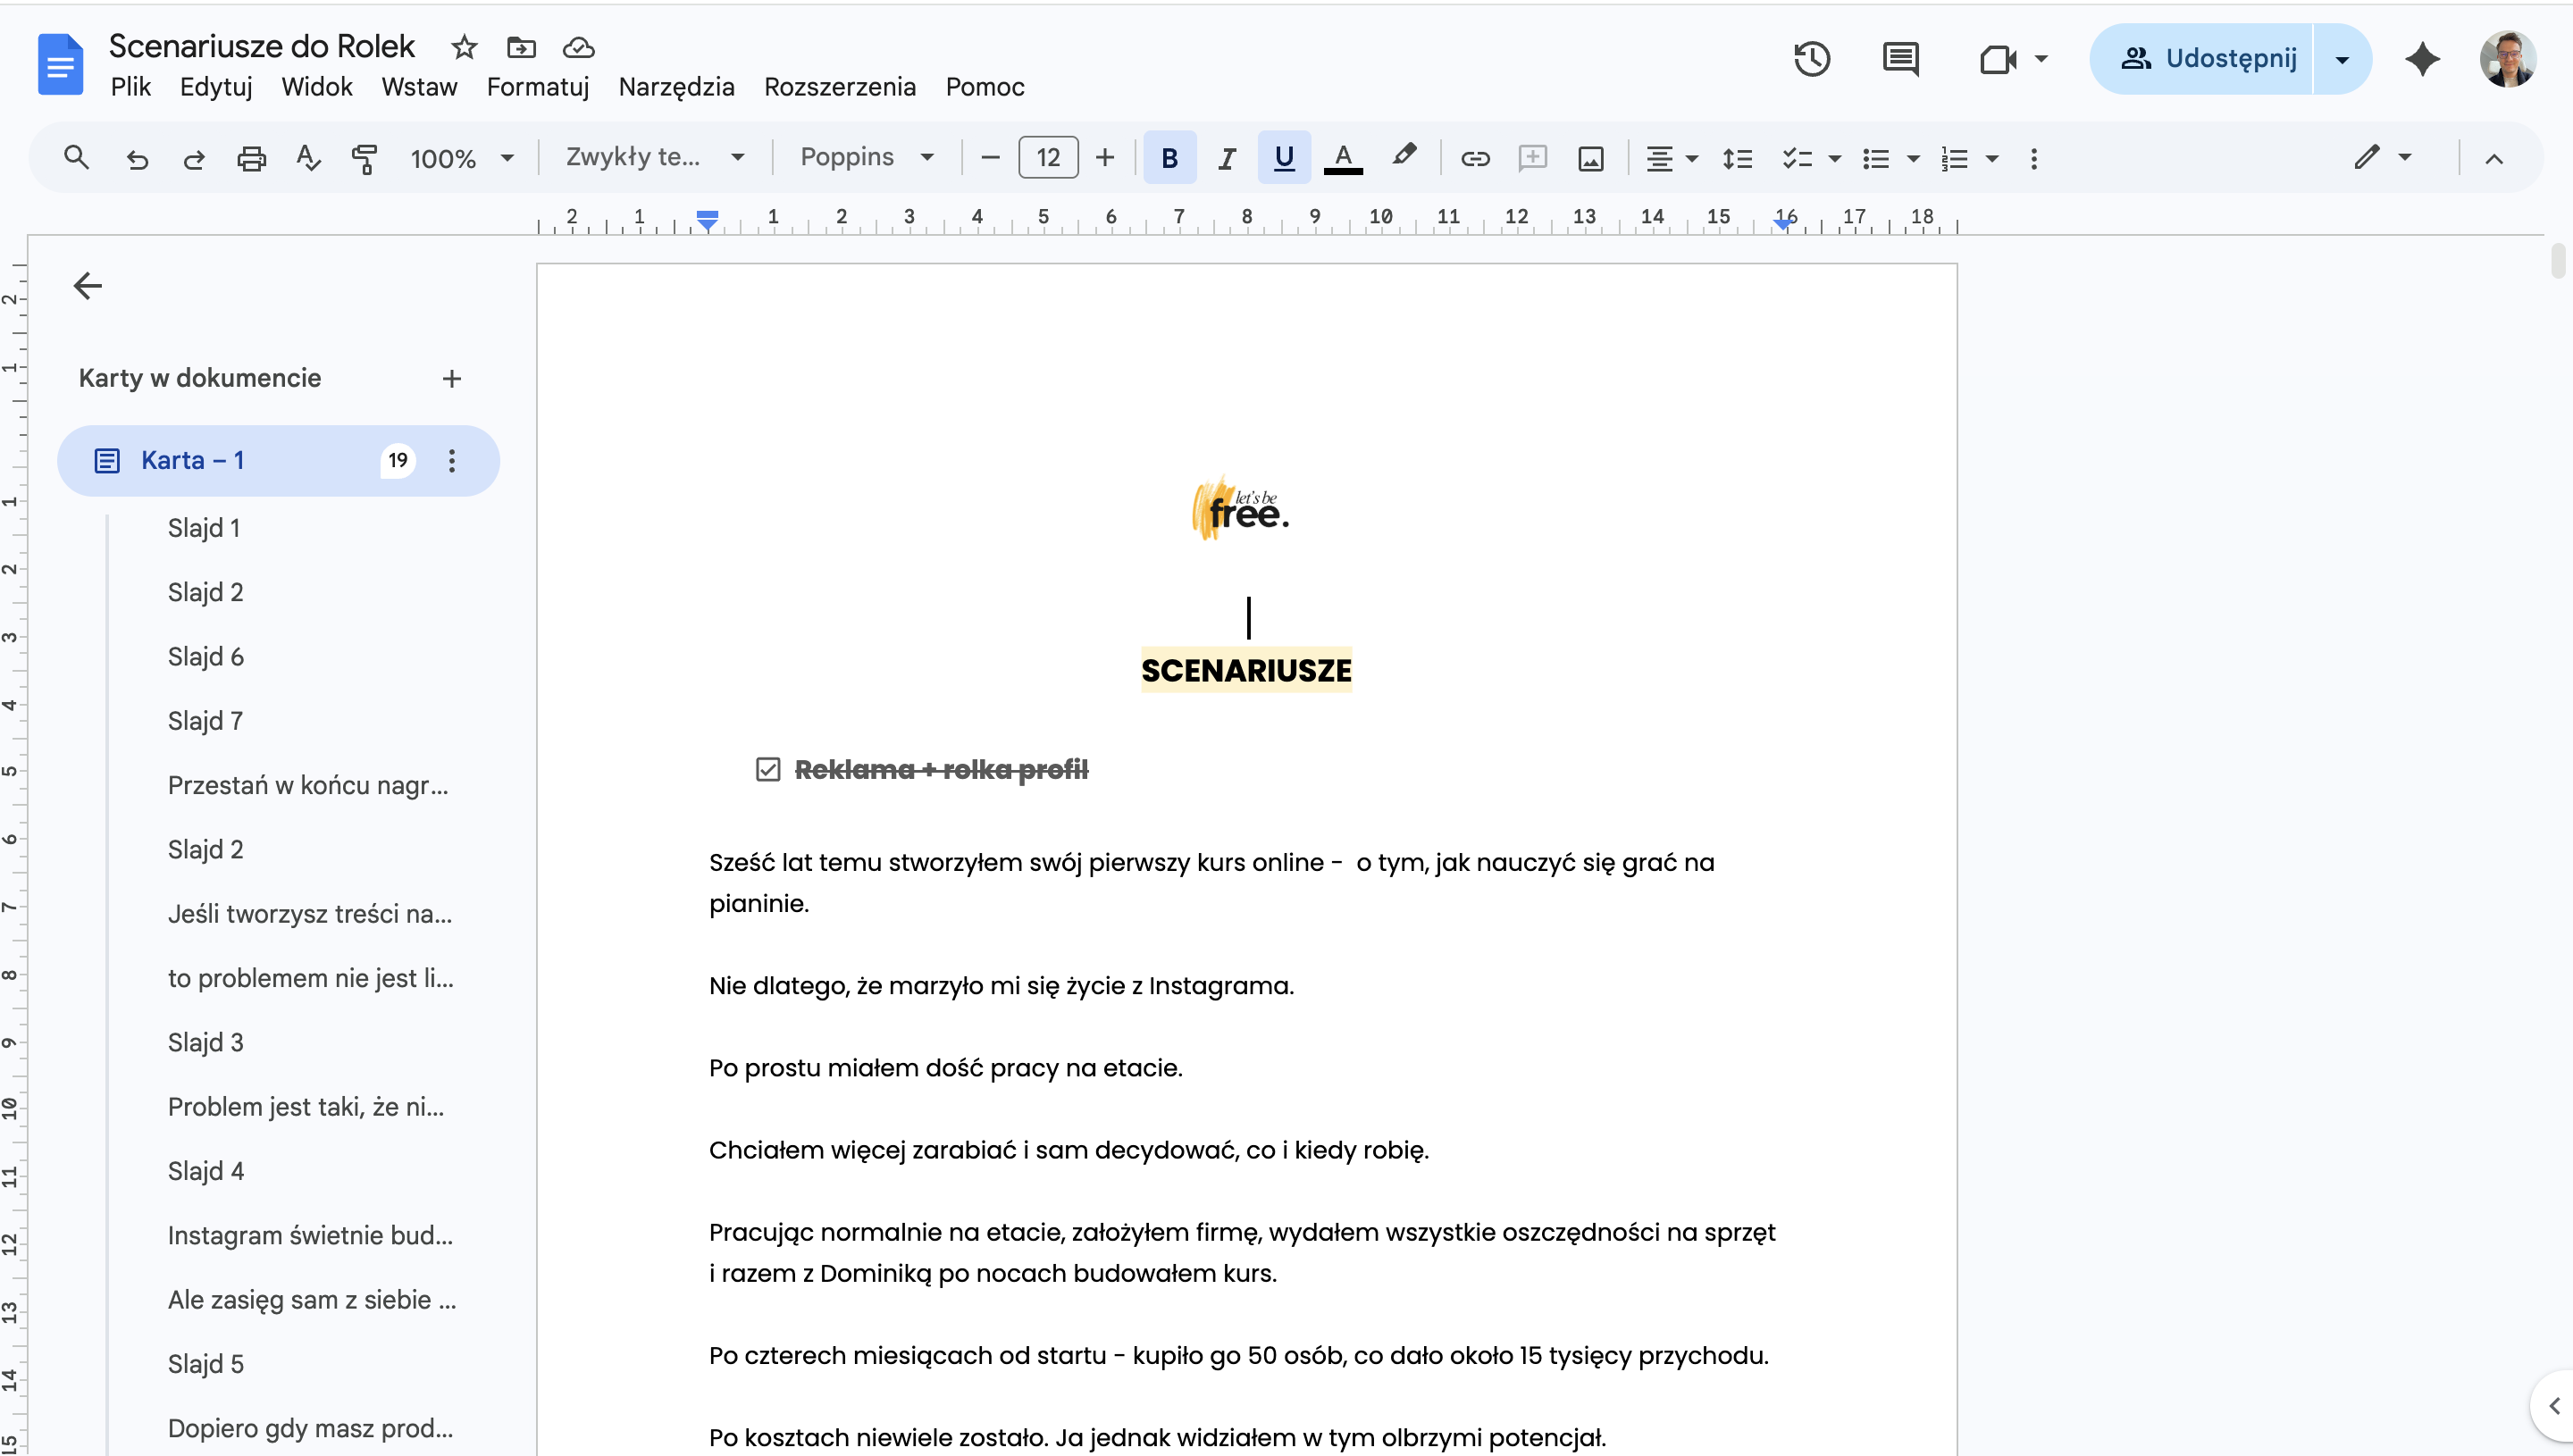
Task: Open the Widok menu
Action: tap(317, 87)
